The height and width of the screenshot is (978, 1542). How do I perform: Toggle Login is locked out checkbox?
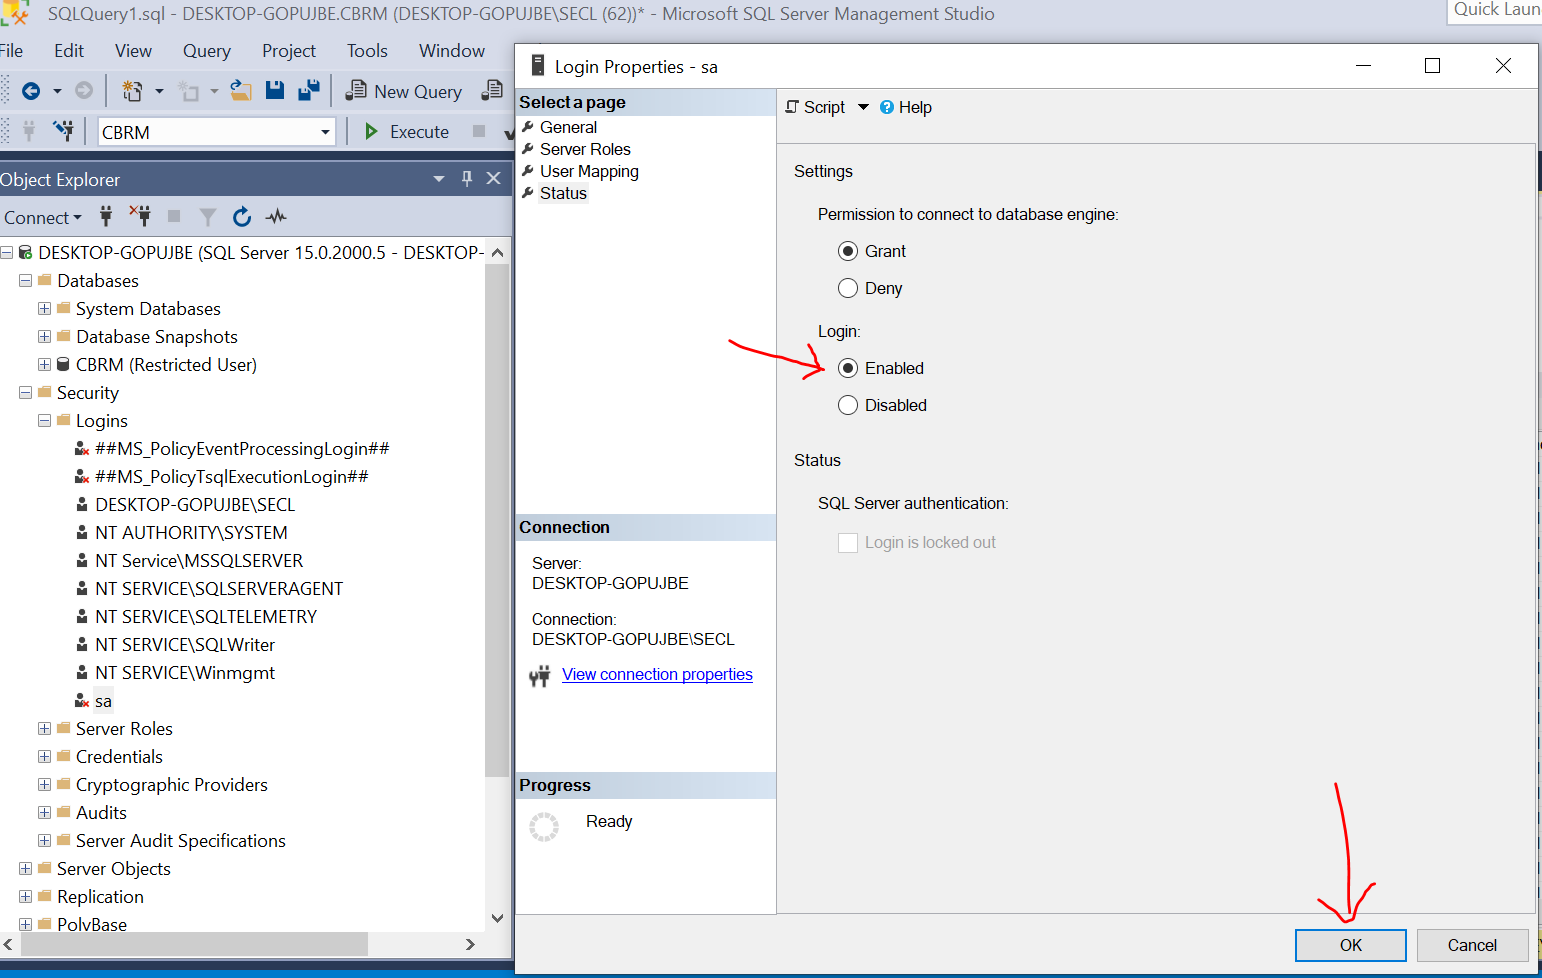tap(848, 542)
